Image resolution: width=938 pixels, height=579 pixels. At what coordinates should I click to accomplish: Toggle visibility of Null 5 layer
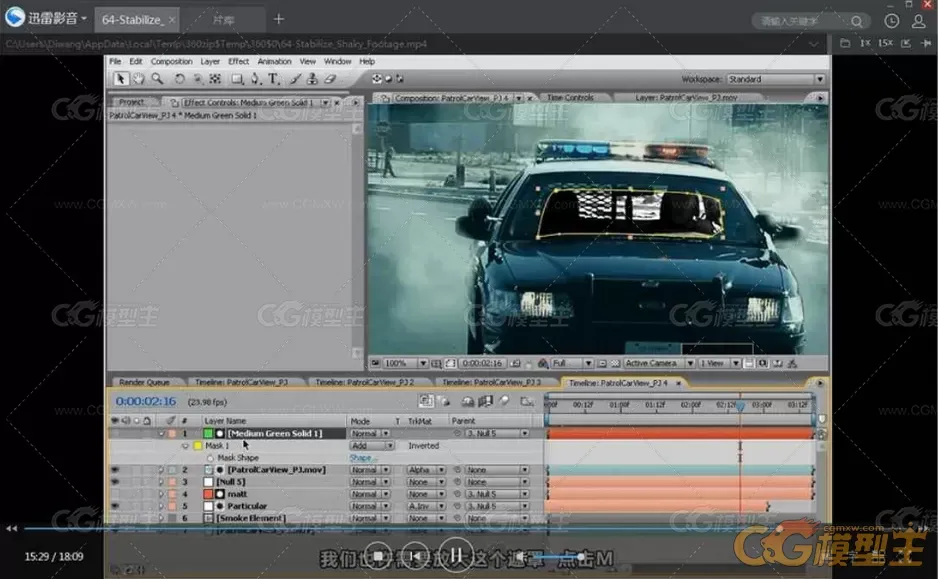tap(115, 482)
